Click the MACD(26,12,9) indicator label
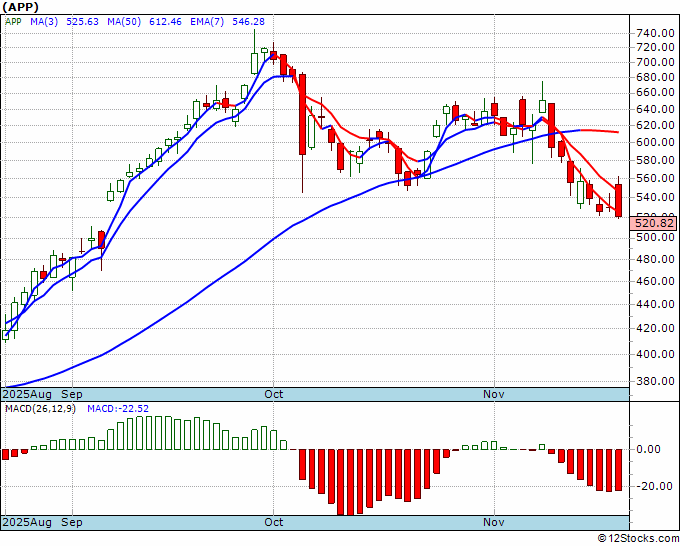 pyautogui.click(x=40, y=409)
